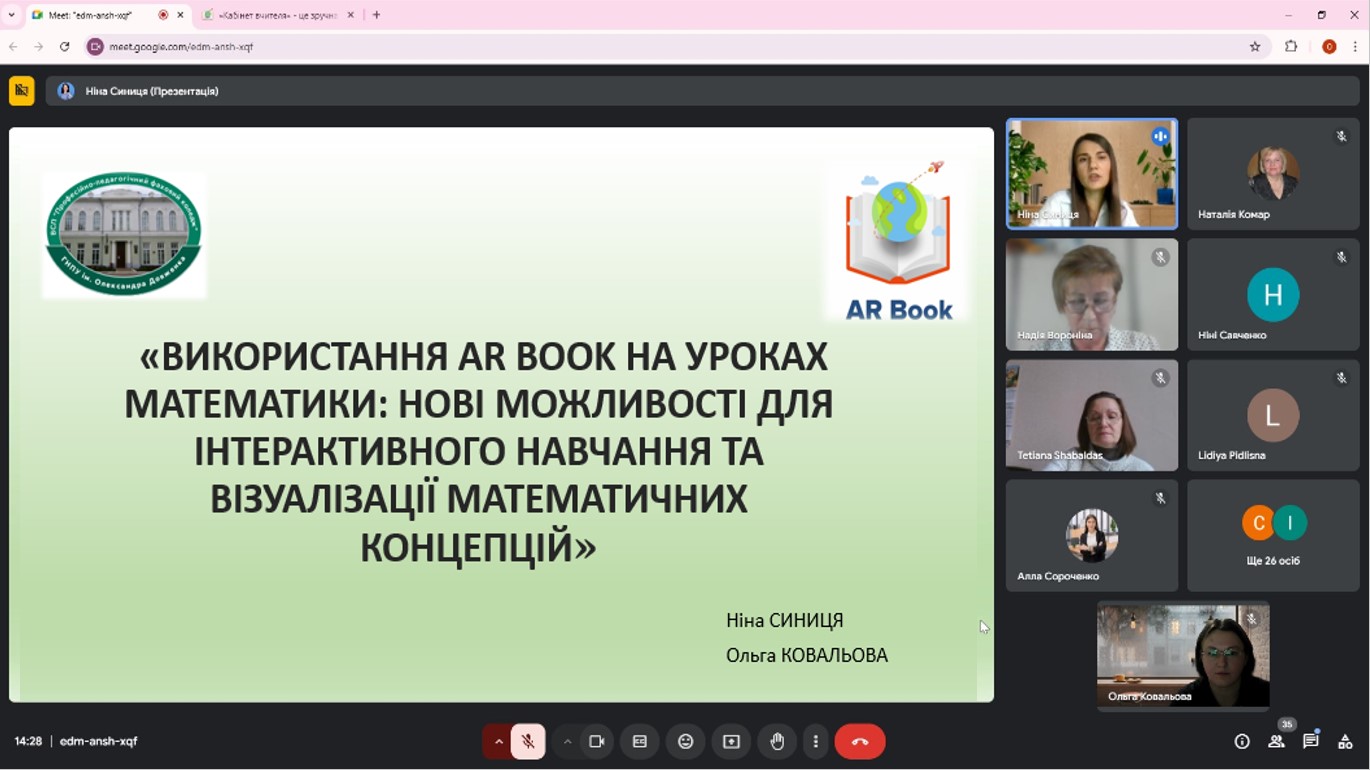Leave the call with red hang-up button
1370x770 pixels.
tap(860, 741)
